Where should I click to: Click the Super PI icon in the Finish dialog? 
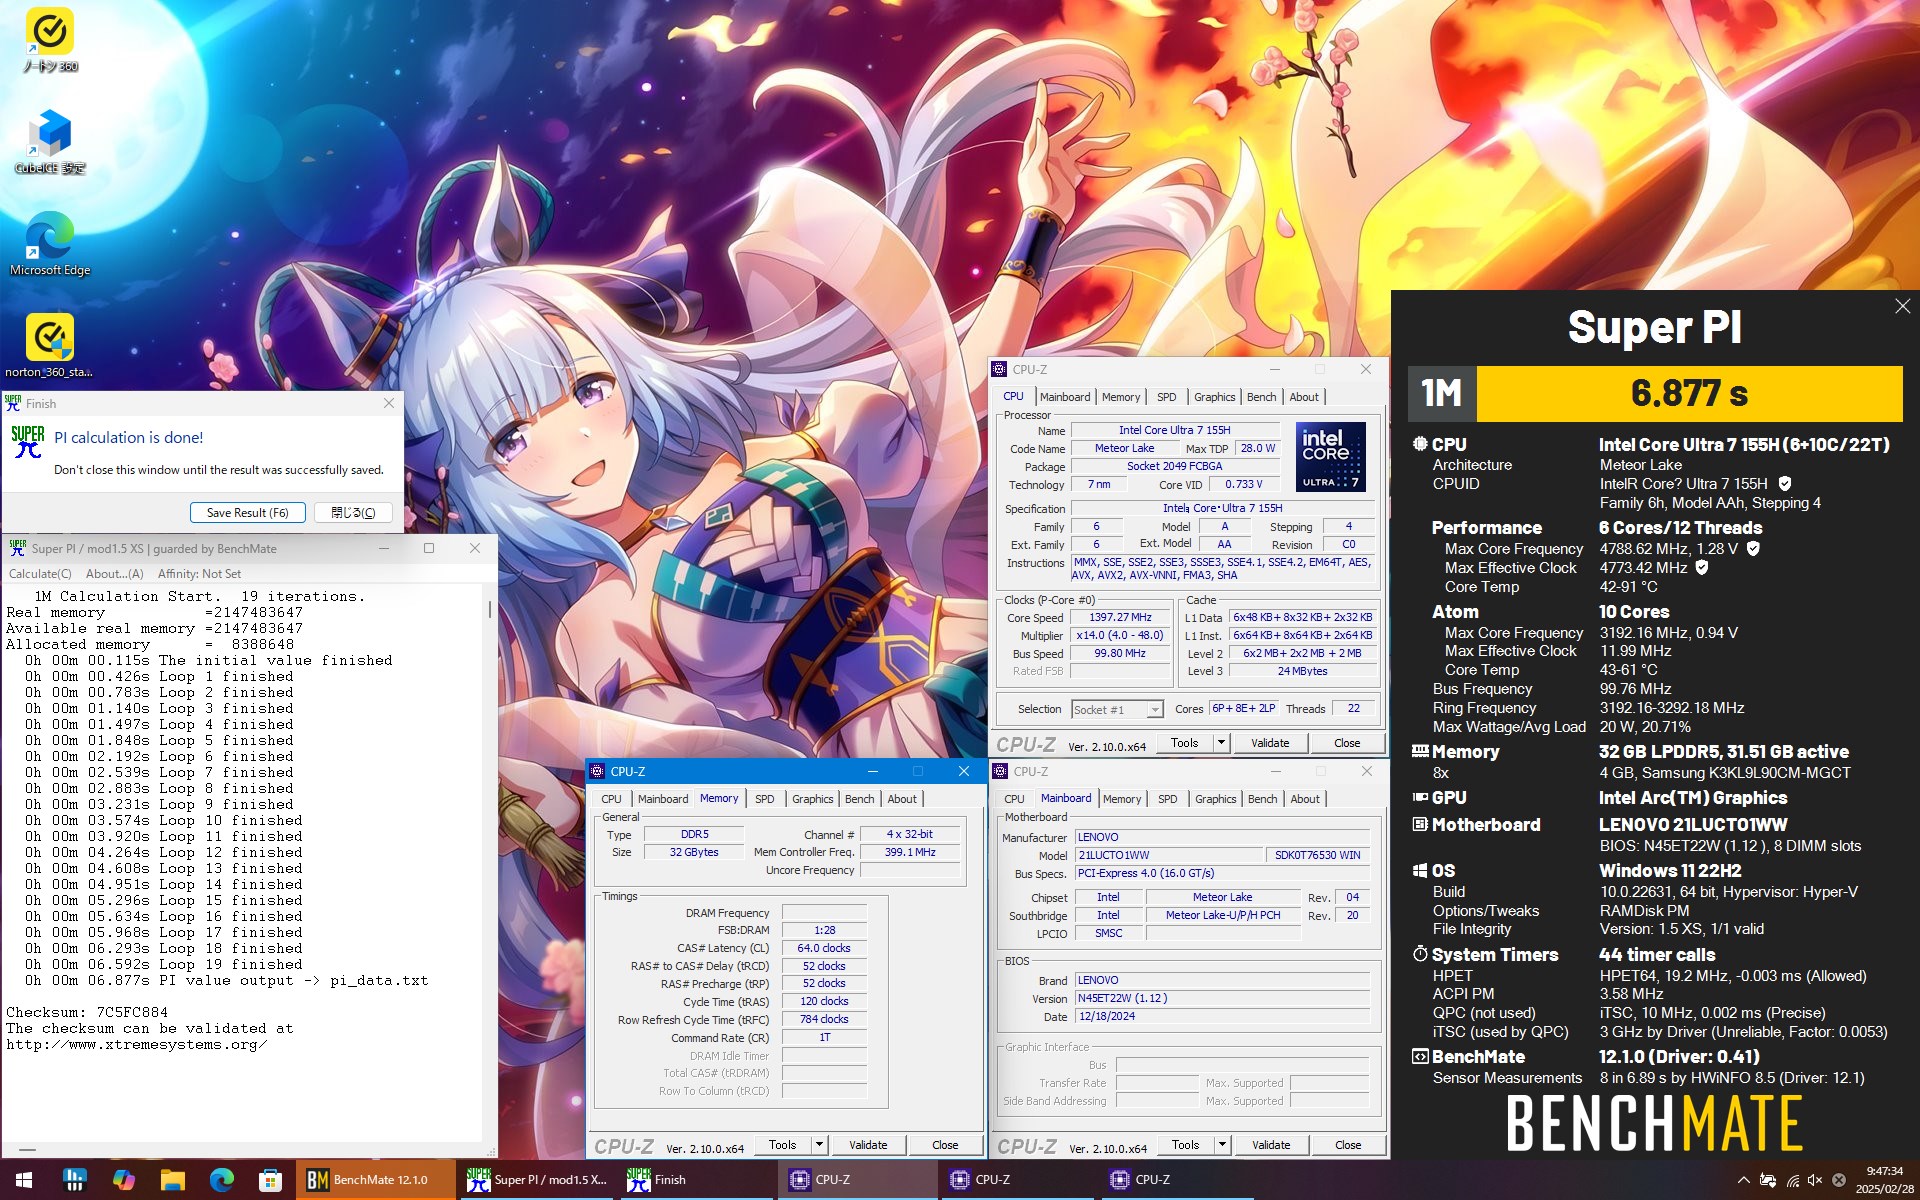coord(28,442)
